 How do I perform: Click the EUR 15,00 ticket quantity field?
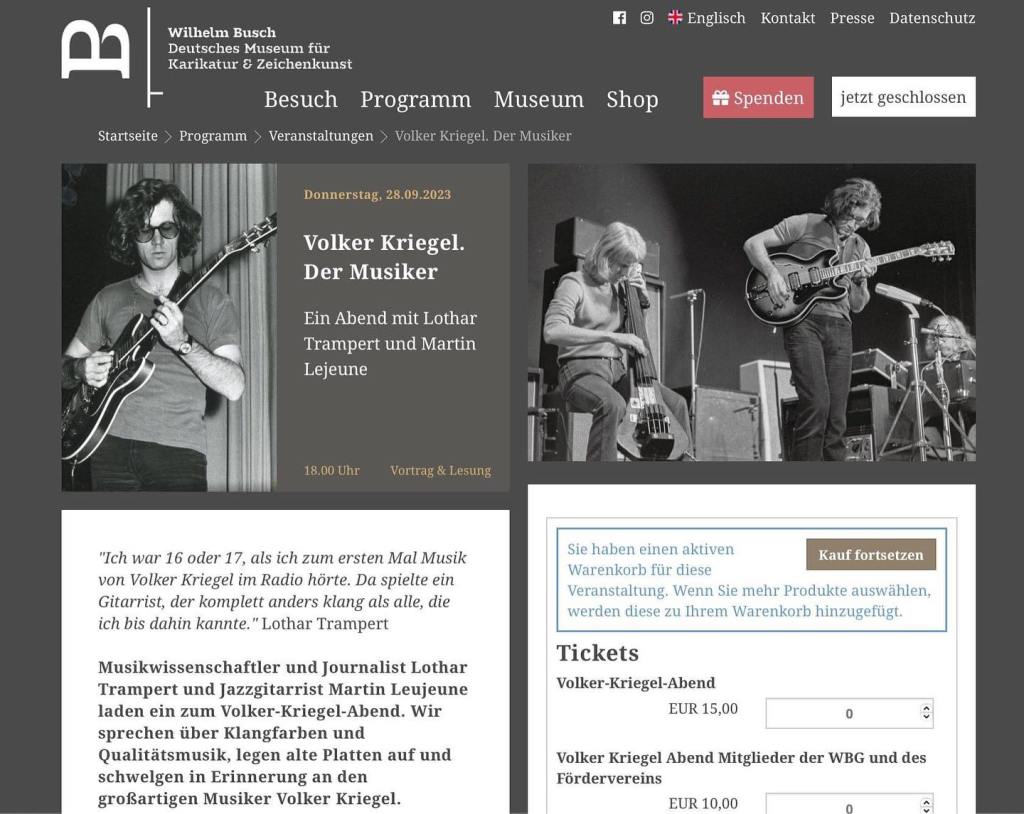point(849,713)
